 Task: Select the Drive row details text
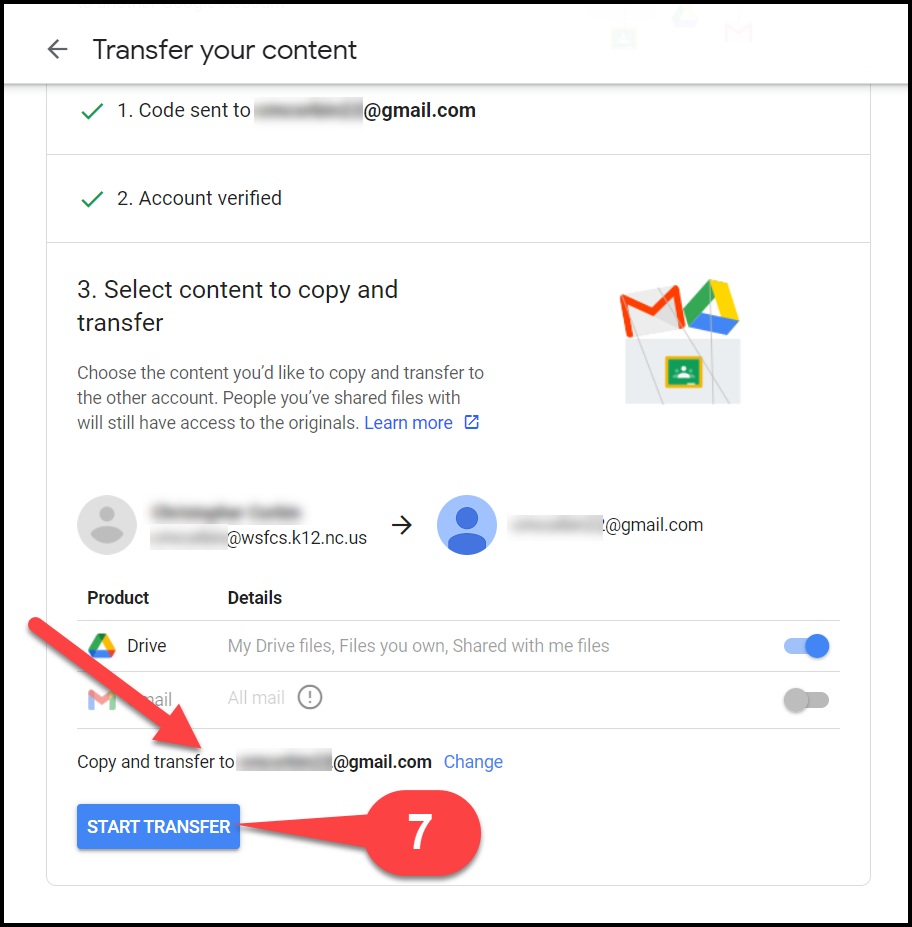tap(418, 646)
